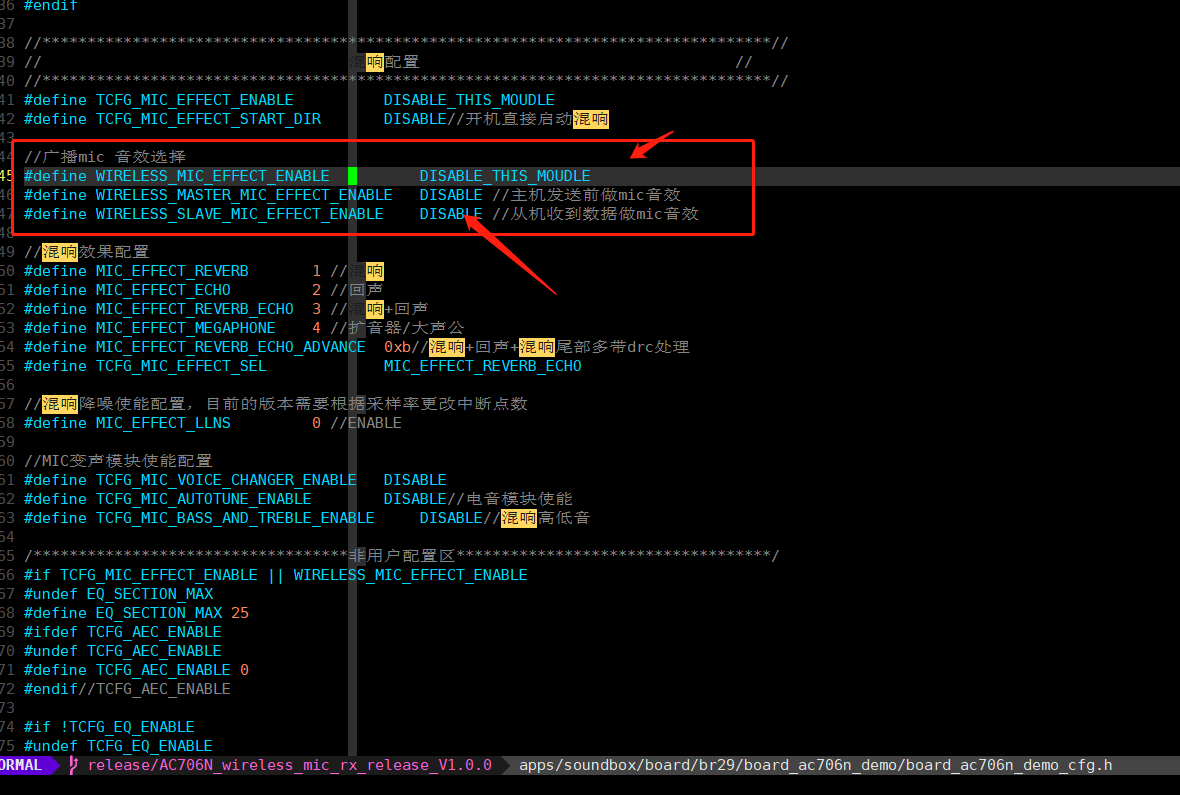Click the green cursor block after WIRELESS_MIC_EFFECT_ENABLE
Viewport: 1180px width, 795px height.
point(352,175)
